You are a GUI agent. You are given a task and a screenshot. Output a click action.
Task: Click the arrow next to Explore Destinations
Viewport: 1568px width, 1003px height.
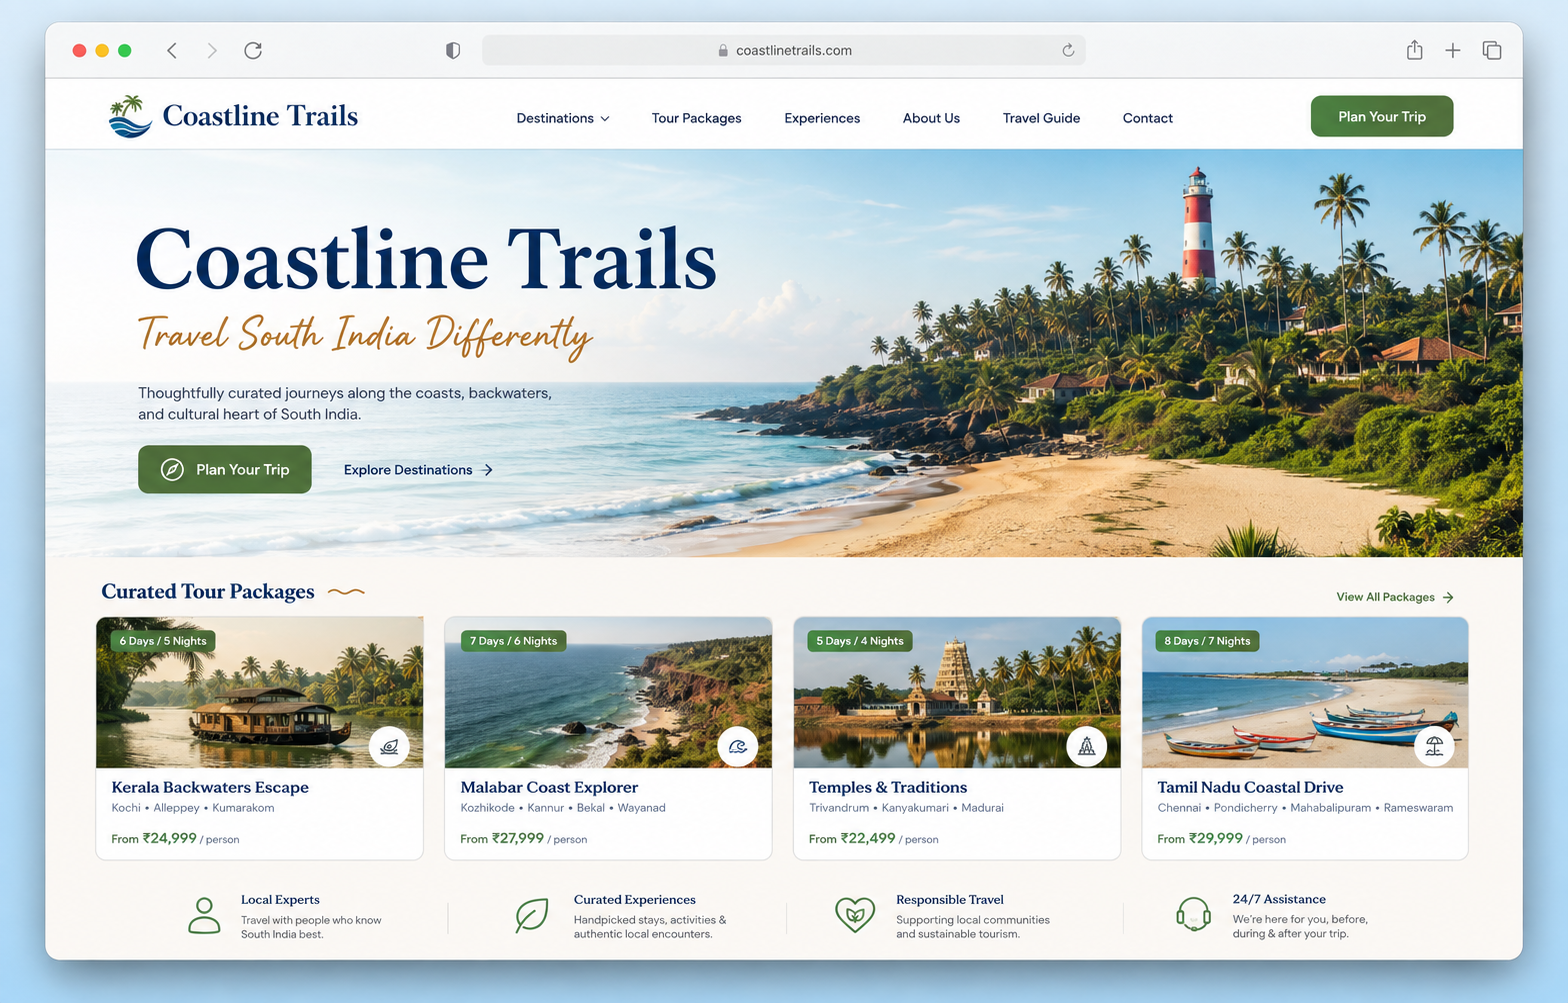click(488, 470)
